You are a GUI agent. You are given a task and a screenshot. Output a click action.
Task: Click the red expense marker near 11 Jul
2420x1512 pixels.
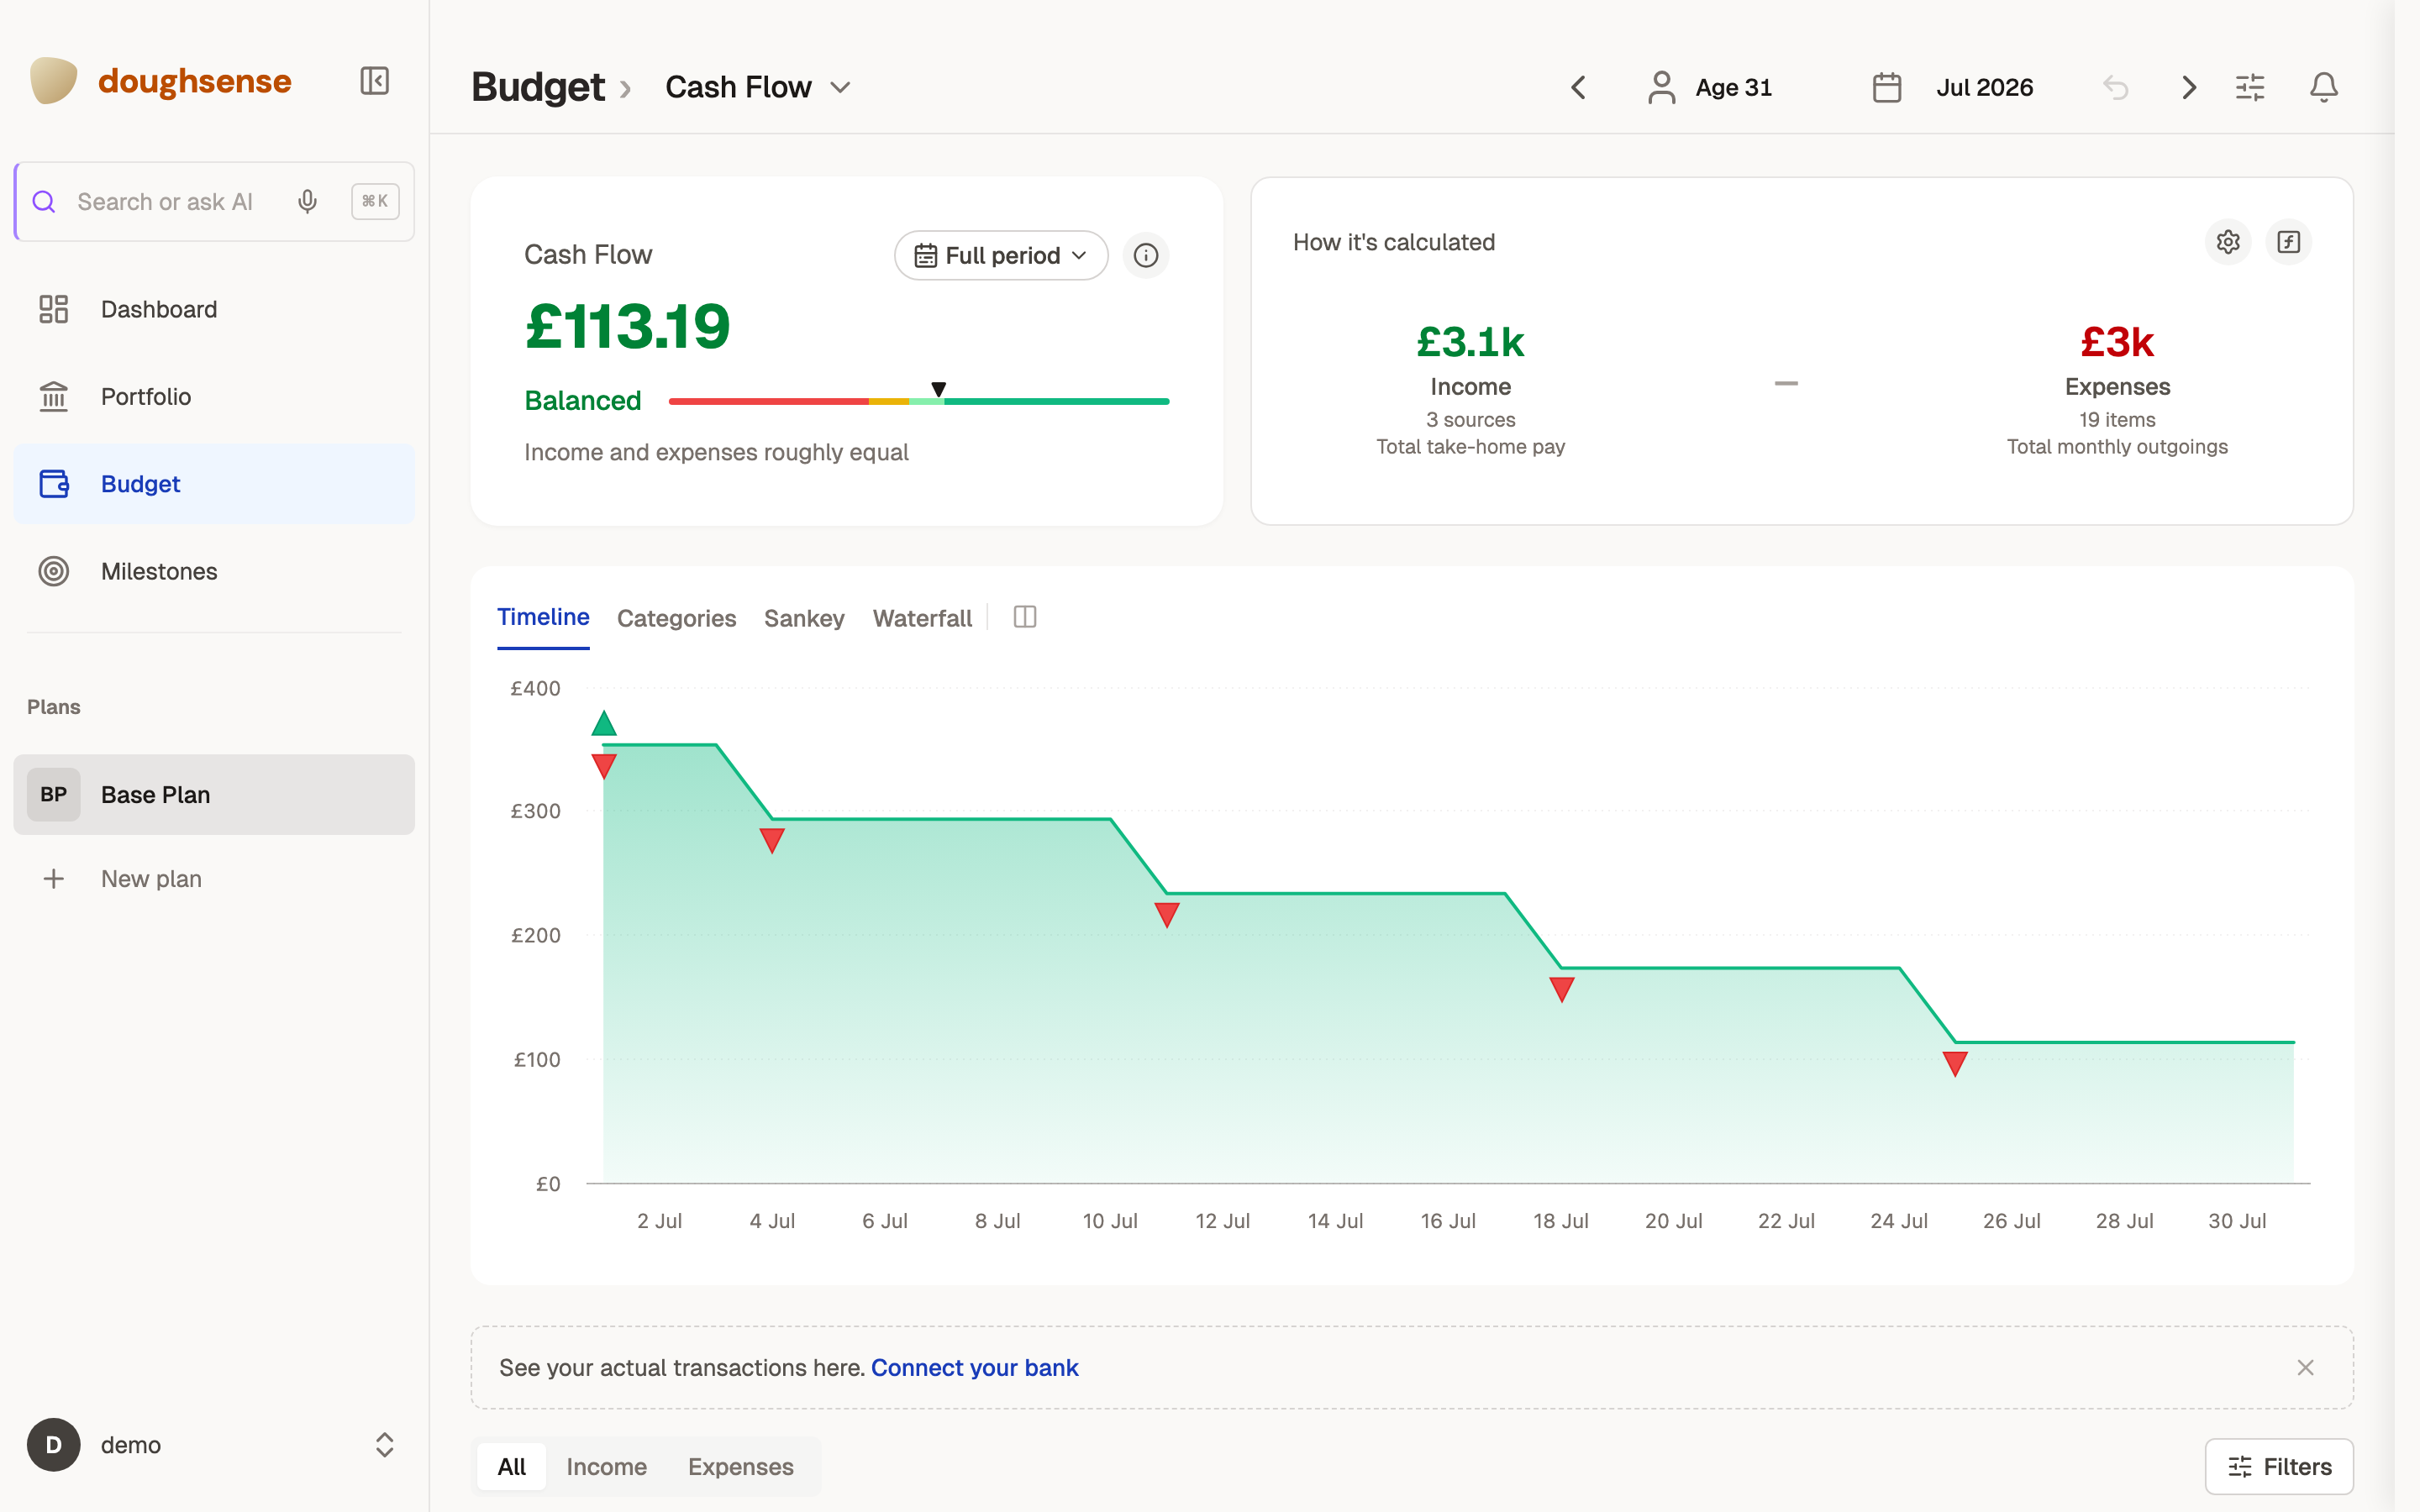pyautogui.click(x=1167, y=914)
